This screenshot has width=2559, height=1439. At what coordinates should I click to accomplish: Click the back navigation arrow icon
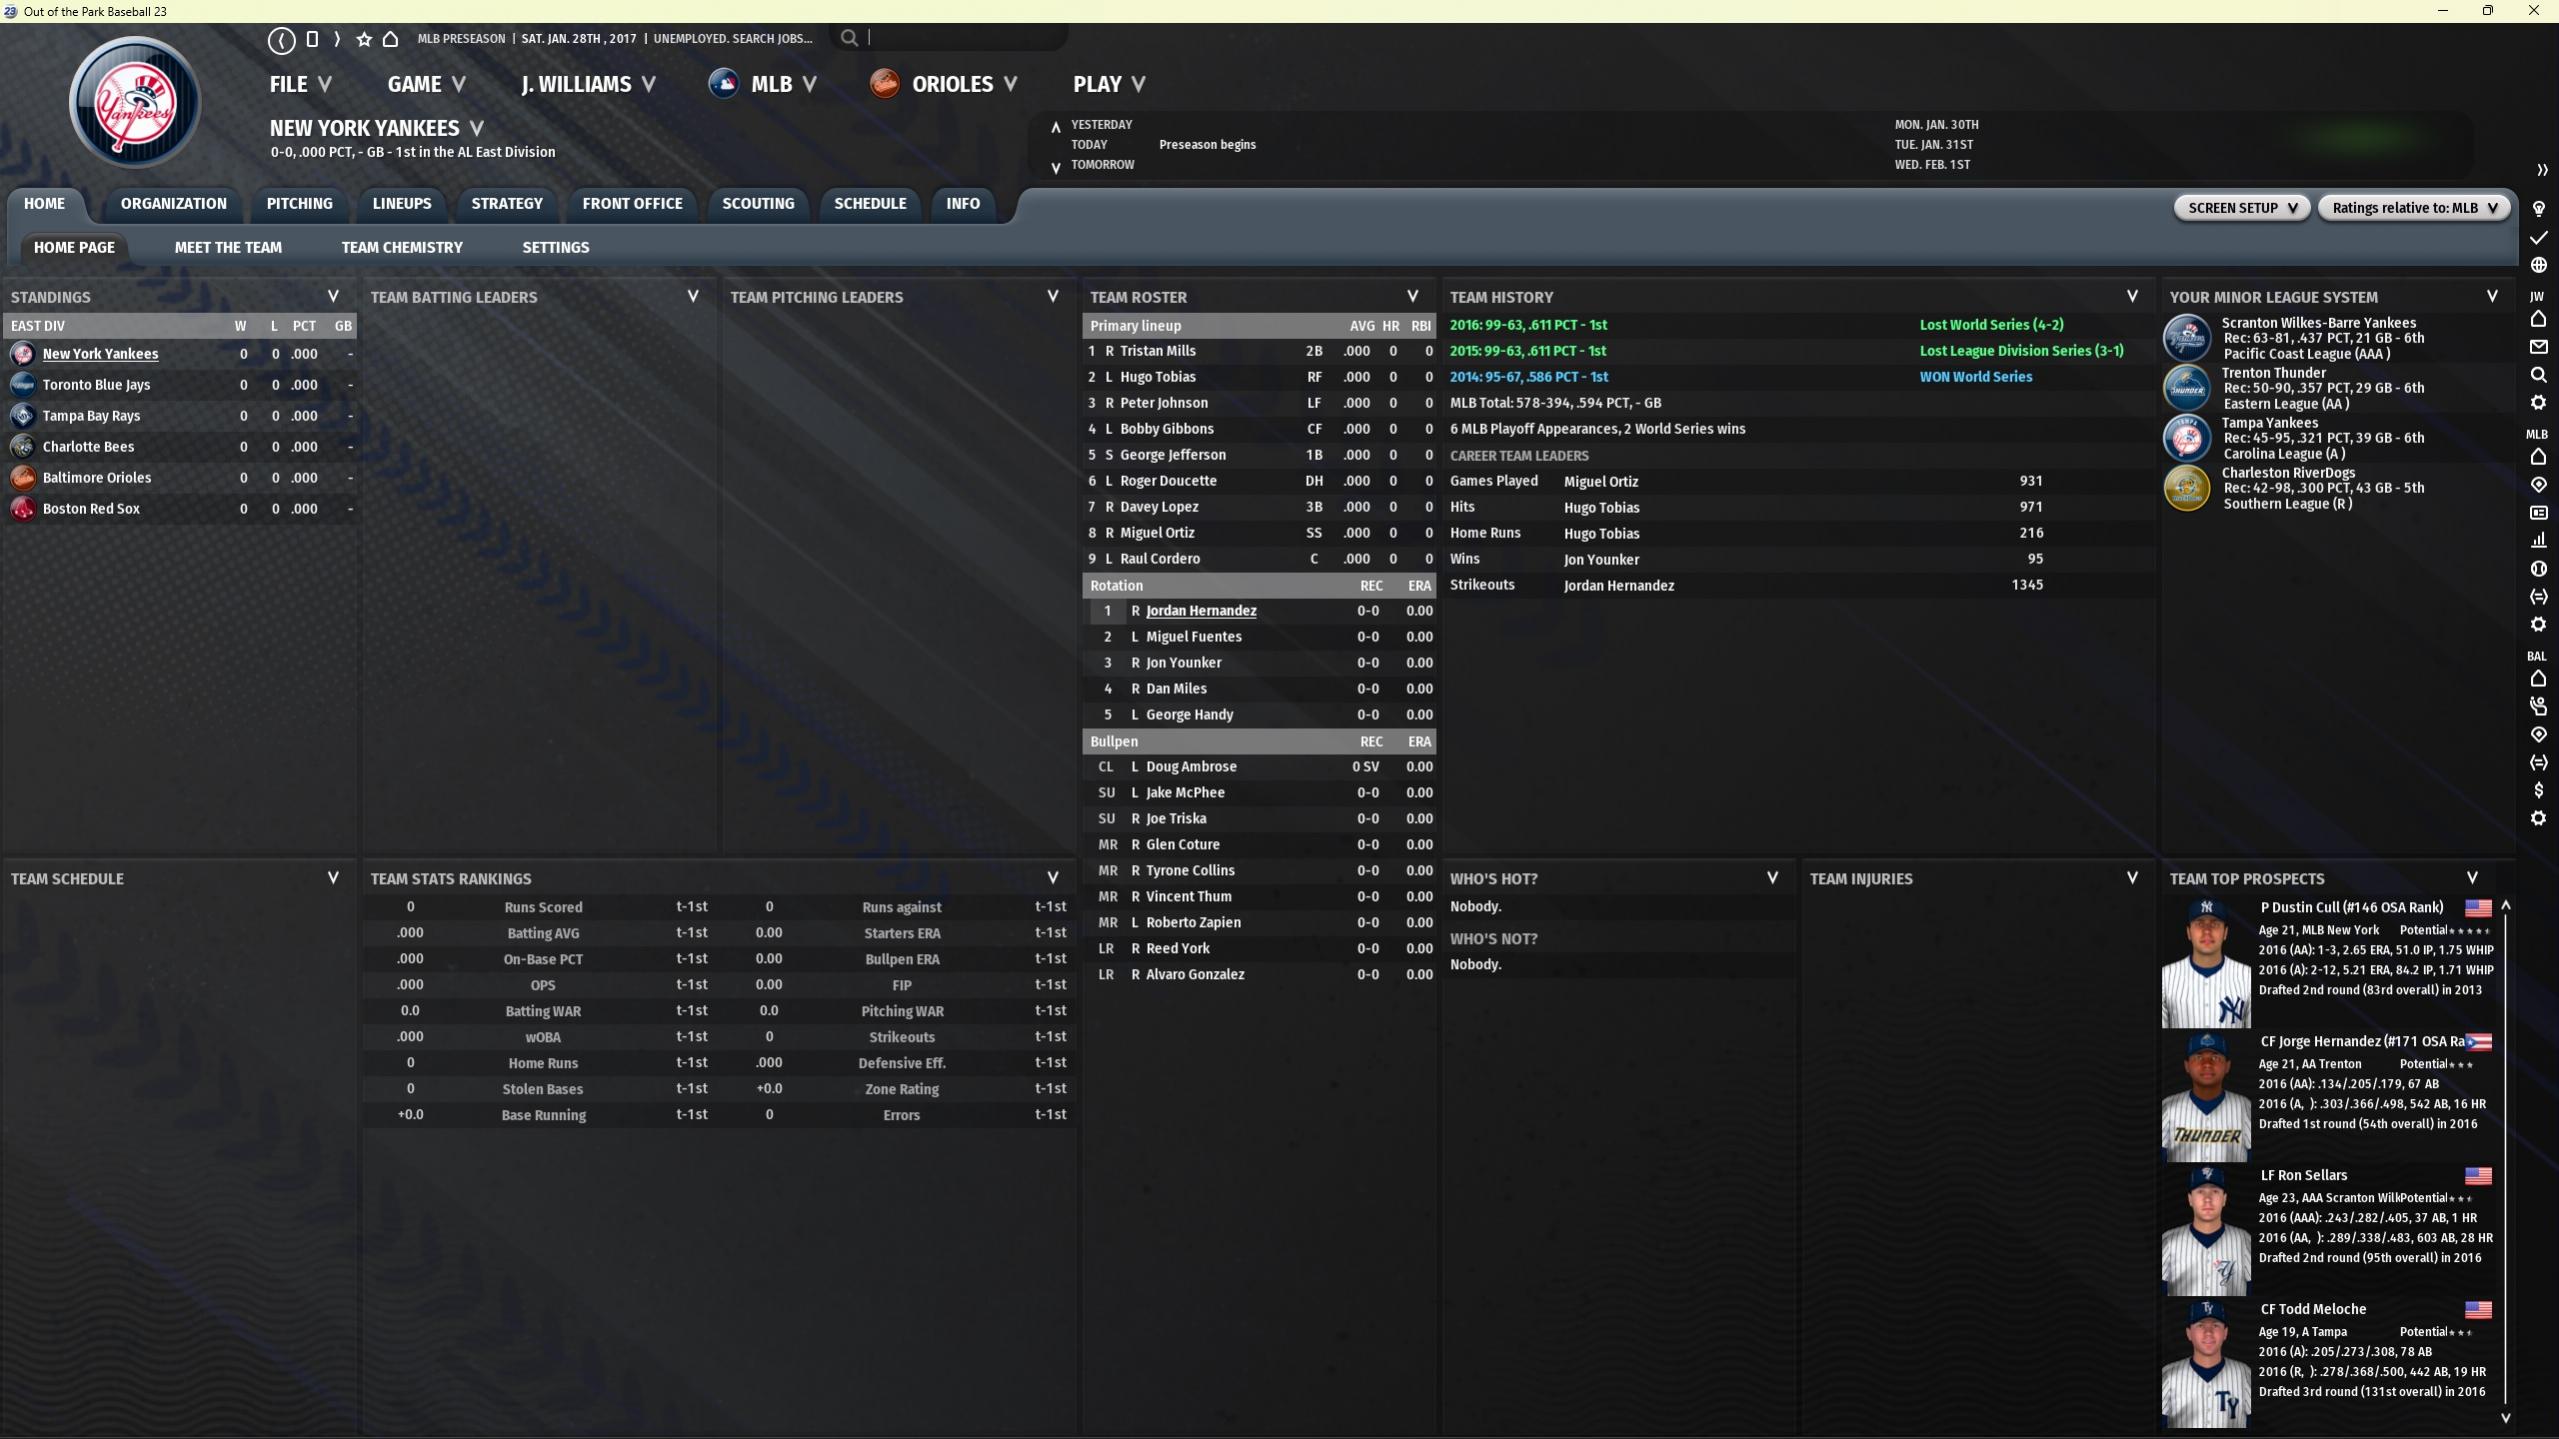(281, 39)
